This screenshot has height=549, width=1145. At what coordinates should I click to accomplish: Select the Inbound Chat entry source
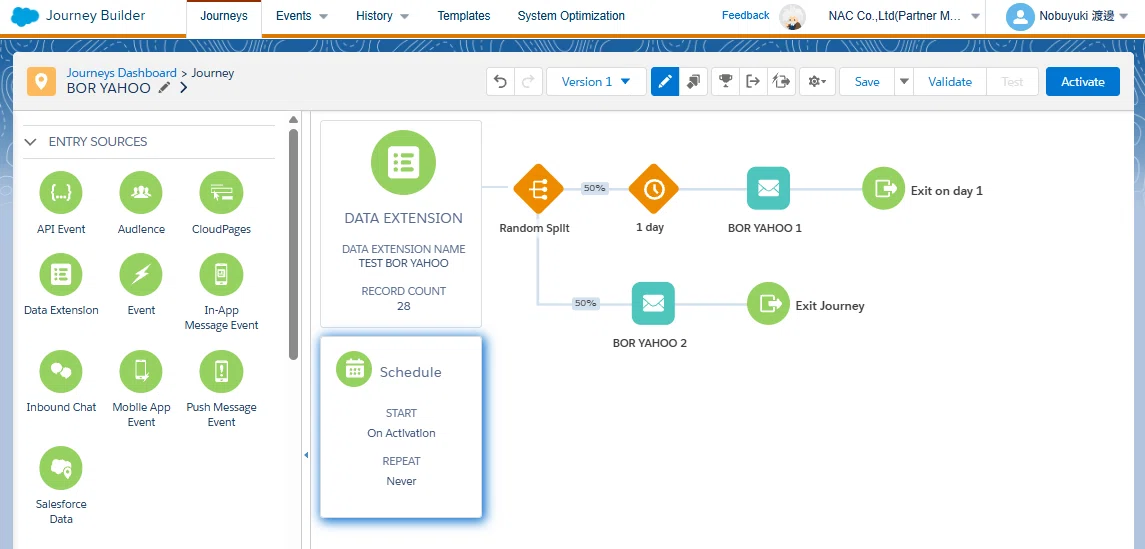tap(61, 372)
